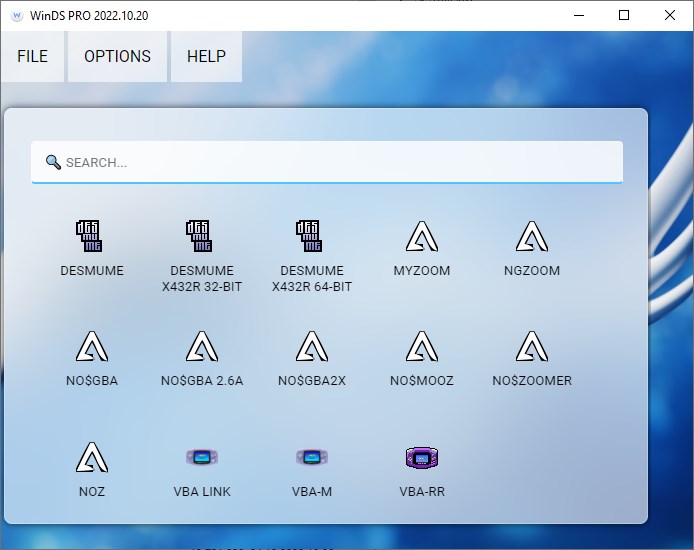Focus the SEARCH... input field
Image resolution: width=694 pixels, height=550 pixels.
(327, 162)
